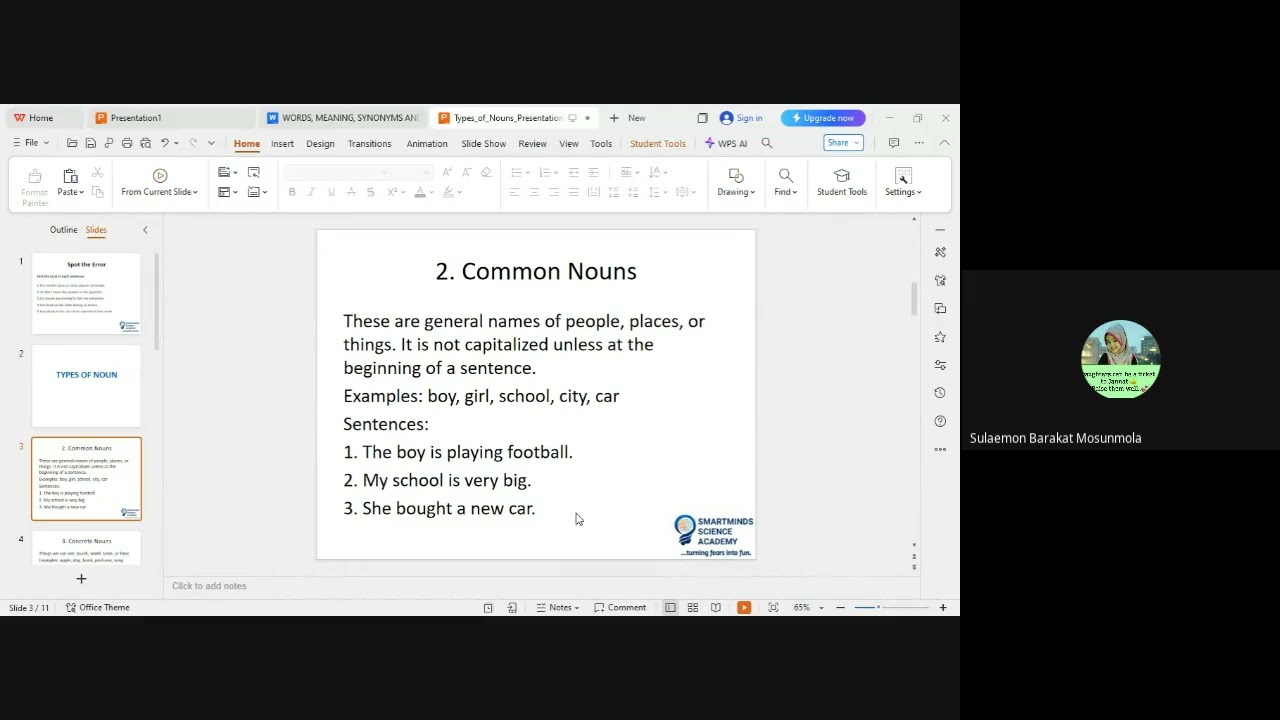Viewport: 1280px width, 720px height.
Task: Switch to Reading view icon
Action: click(716, 607)
